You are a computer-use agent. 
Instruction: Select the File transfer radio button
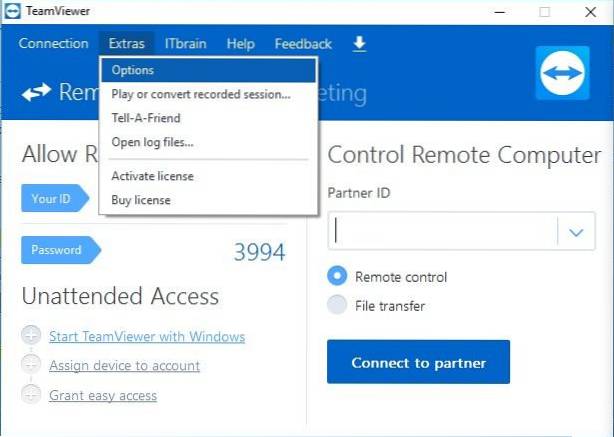point(337,306)
